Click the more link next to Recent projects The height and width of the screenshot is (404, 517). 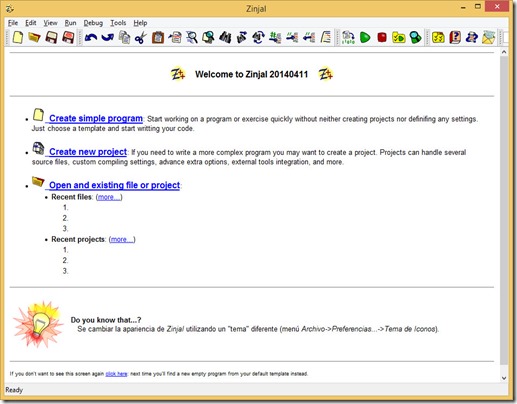(122, 240)
